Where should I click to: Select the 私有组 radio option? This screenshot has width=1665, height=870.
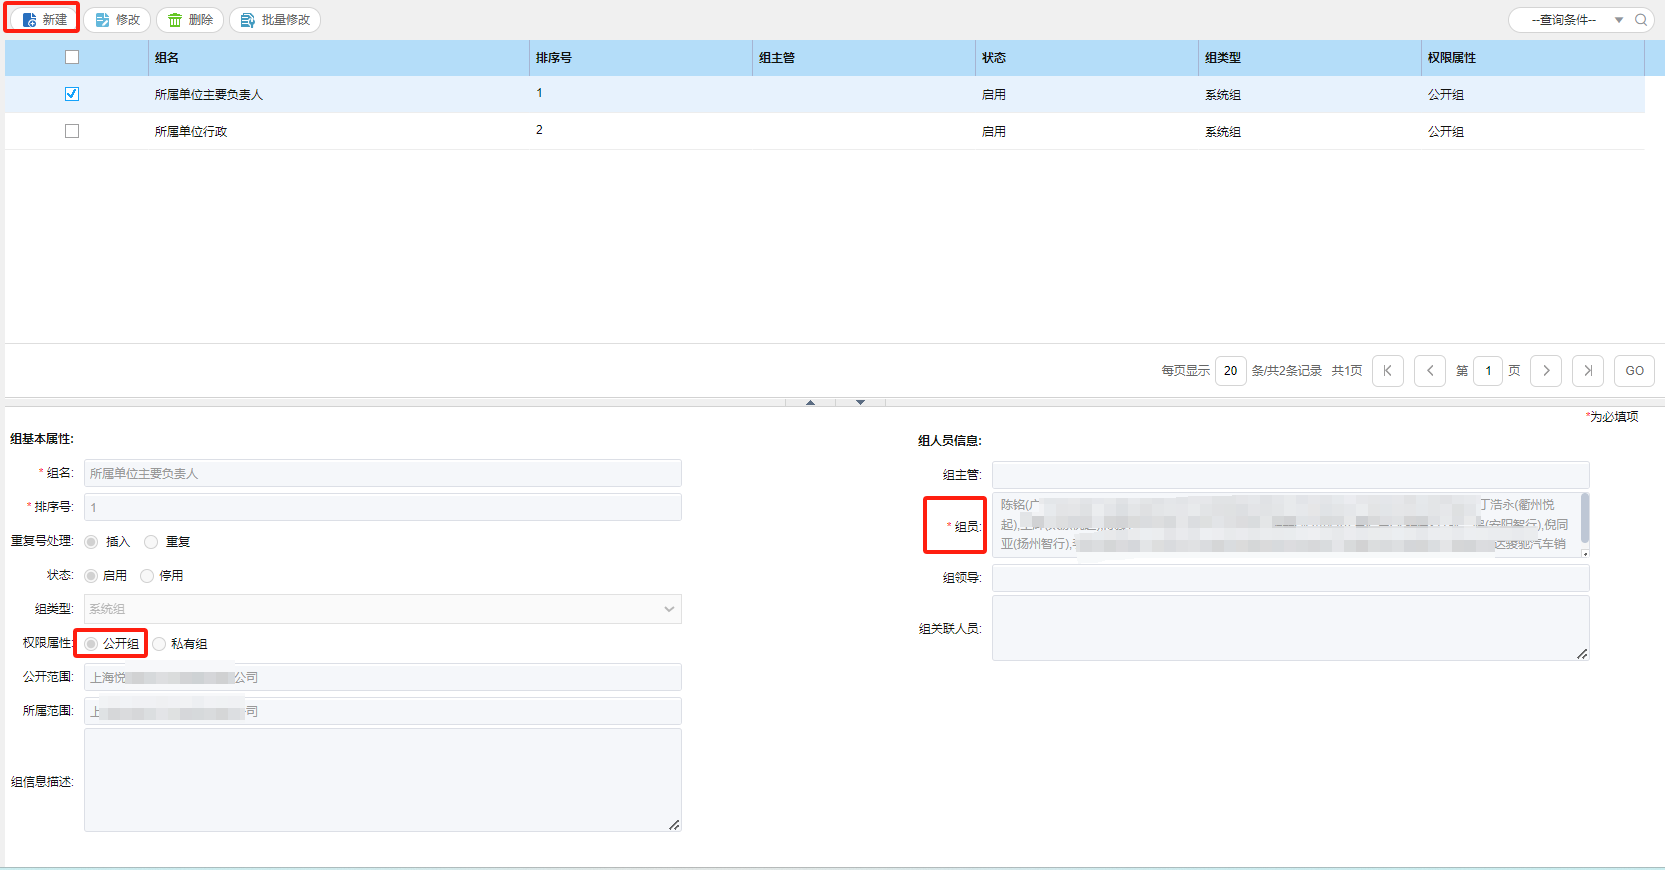[160, 644]
